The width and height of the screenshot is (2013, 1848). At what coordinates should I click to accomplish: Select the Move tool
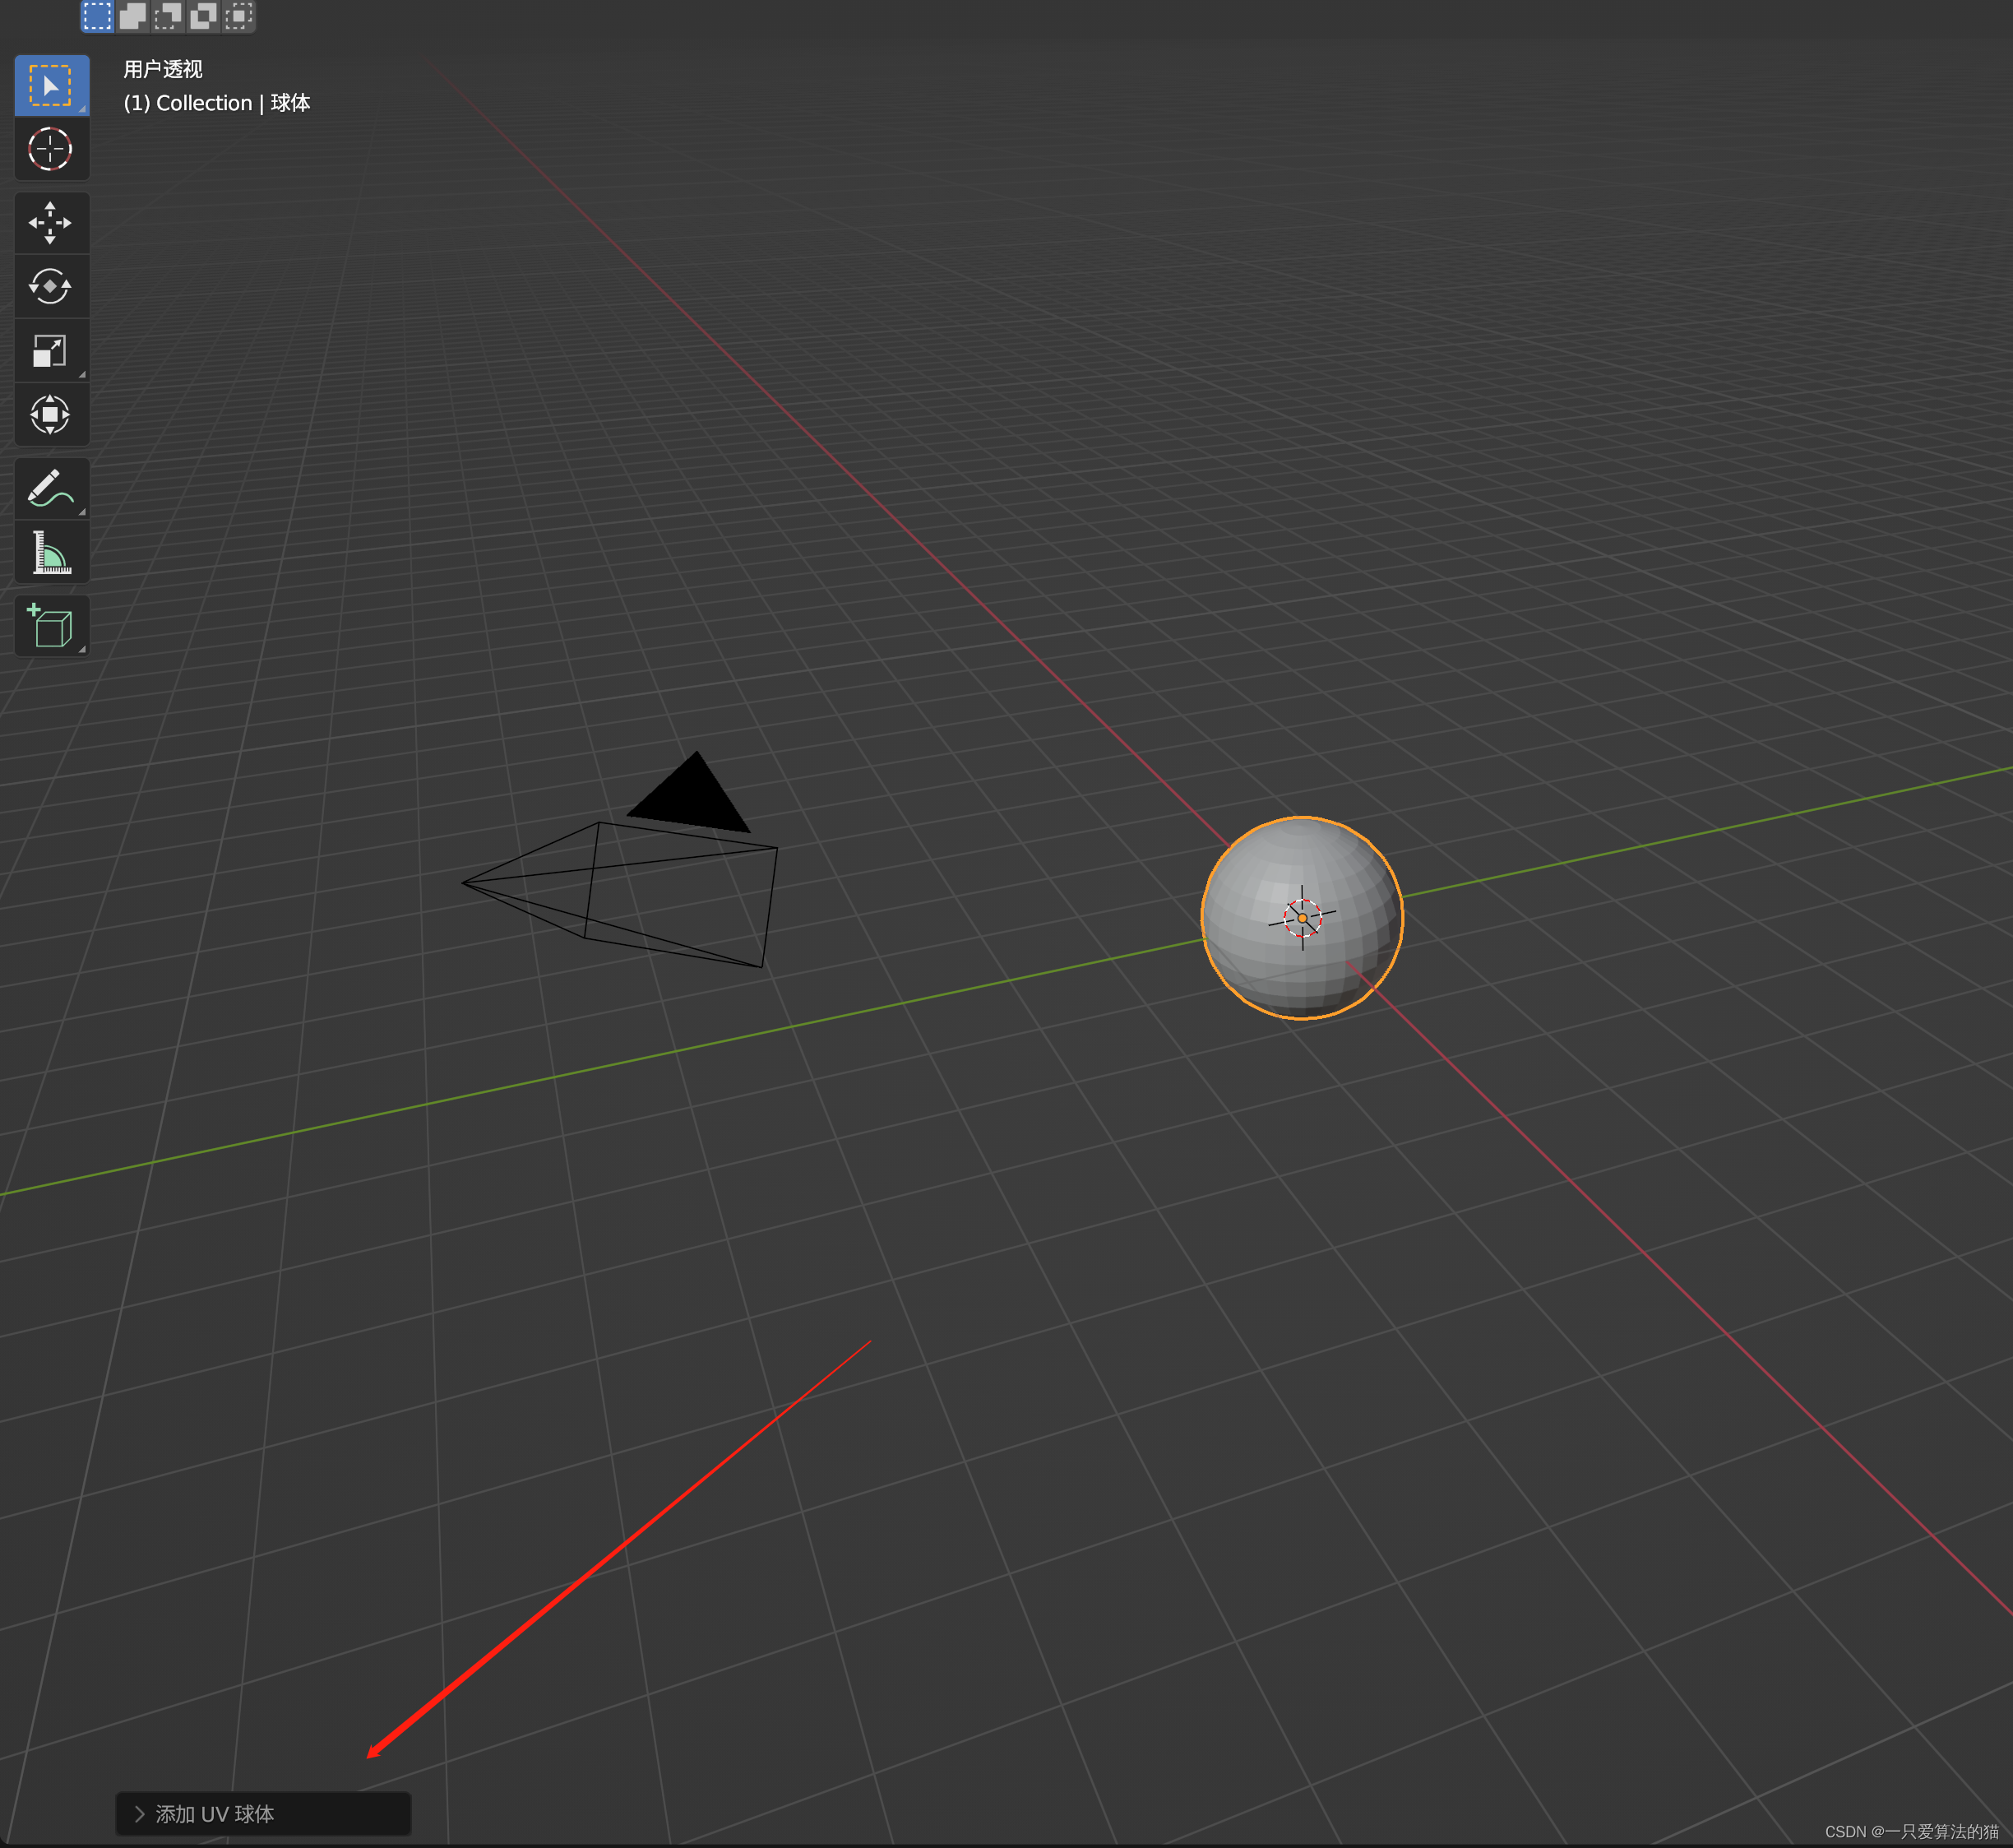click(51, 223)
